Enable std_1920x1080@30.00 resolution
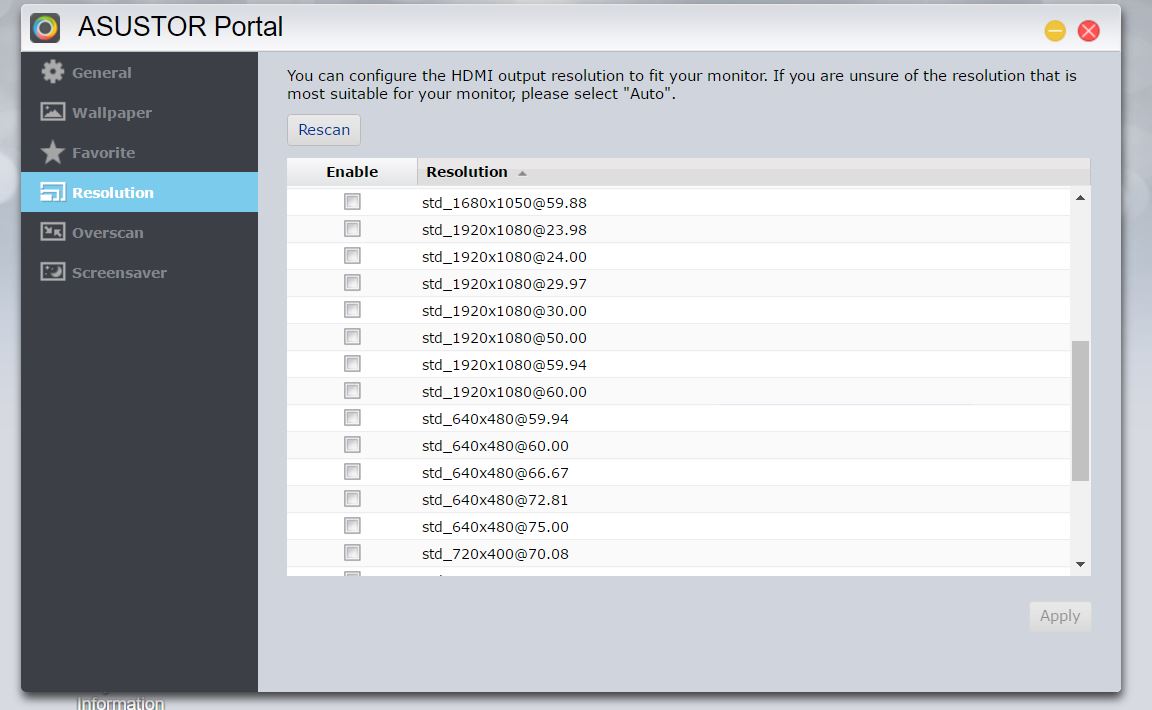This screenshot has width=1152, height=710. pos(353,309)
